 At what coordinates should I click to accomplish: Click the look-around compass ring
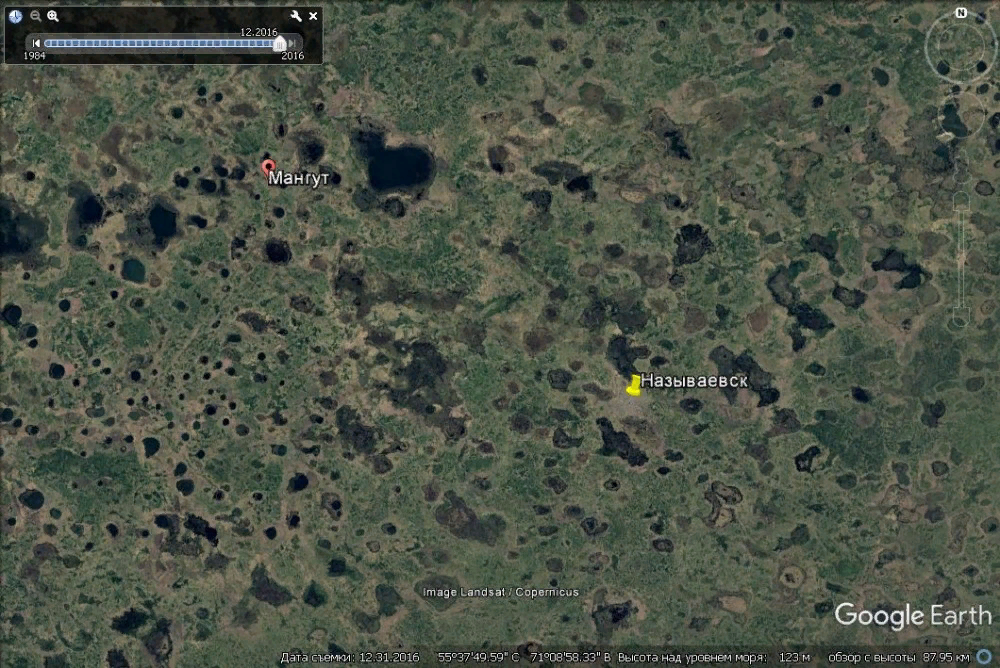point(960,47)
